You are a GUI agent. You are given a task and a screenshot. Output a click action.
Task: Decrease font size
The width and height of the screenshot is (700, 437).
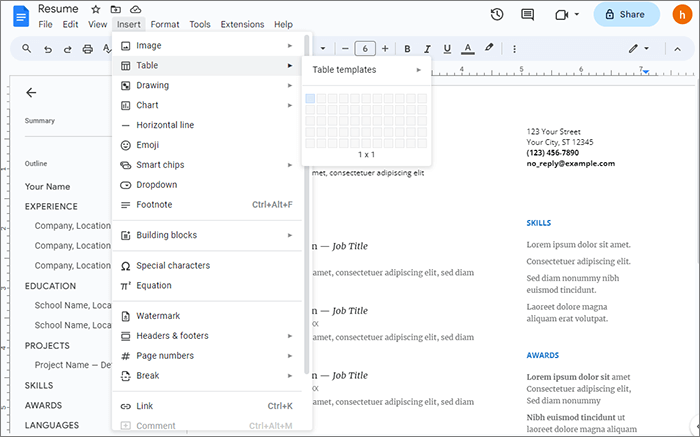(x=345, y=49)
